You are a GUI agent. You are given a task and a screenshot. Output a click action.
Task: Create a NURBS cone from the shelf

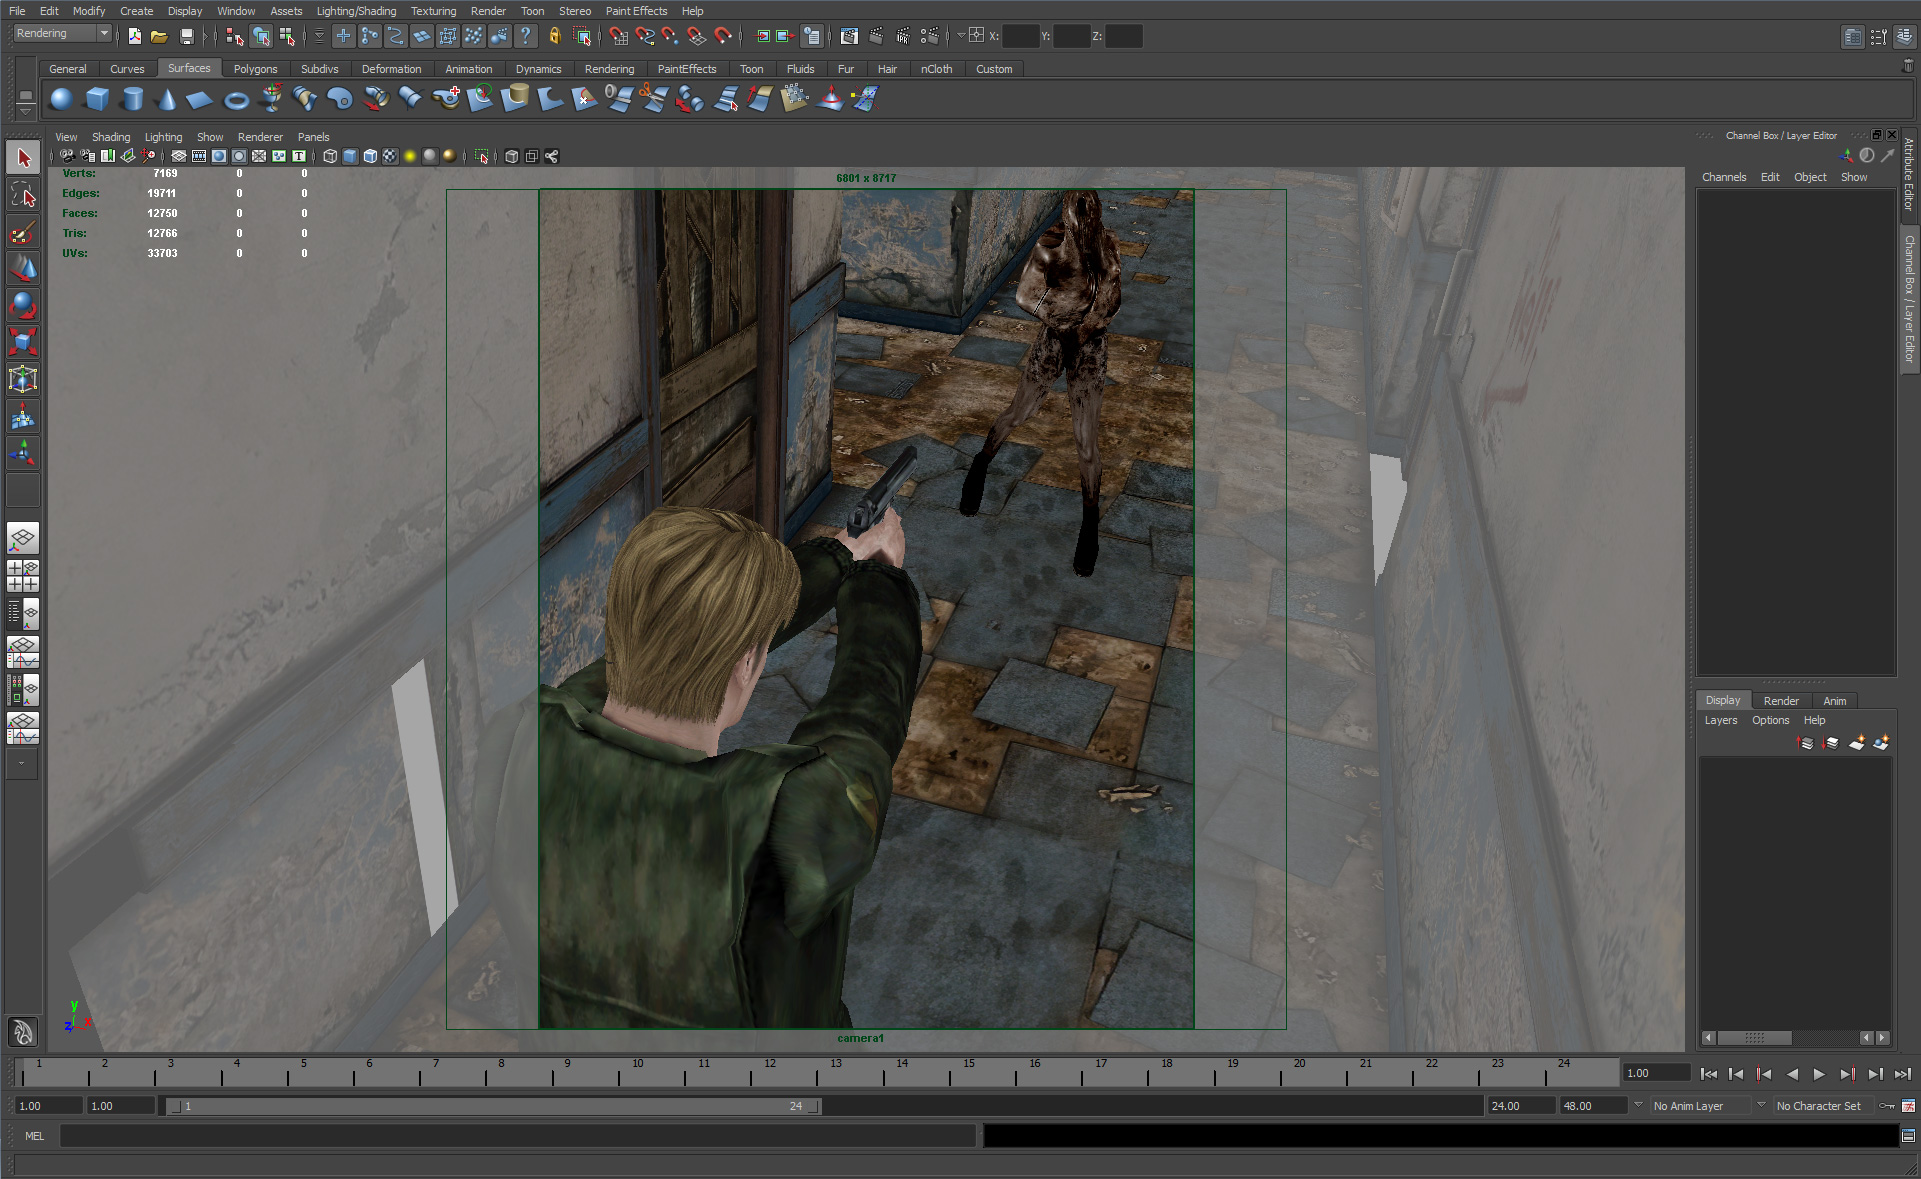coord(167,99)
